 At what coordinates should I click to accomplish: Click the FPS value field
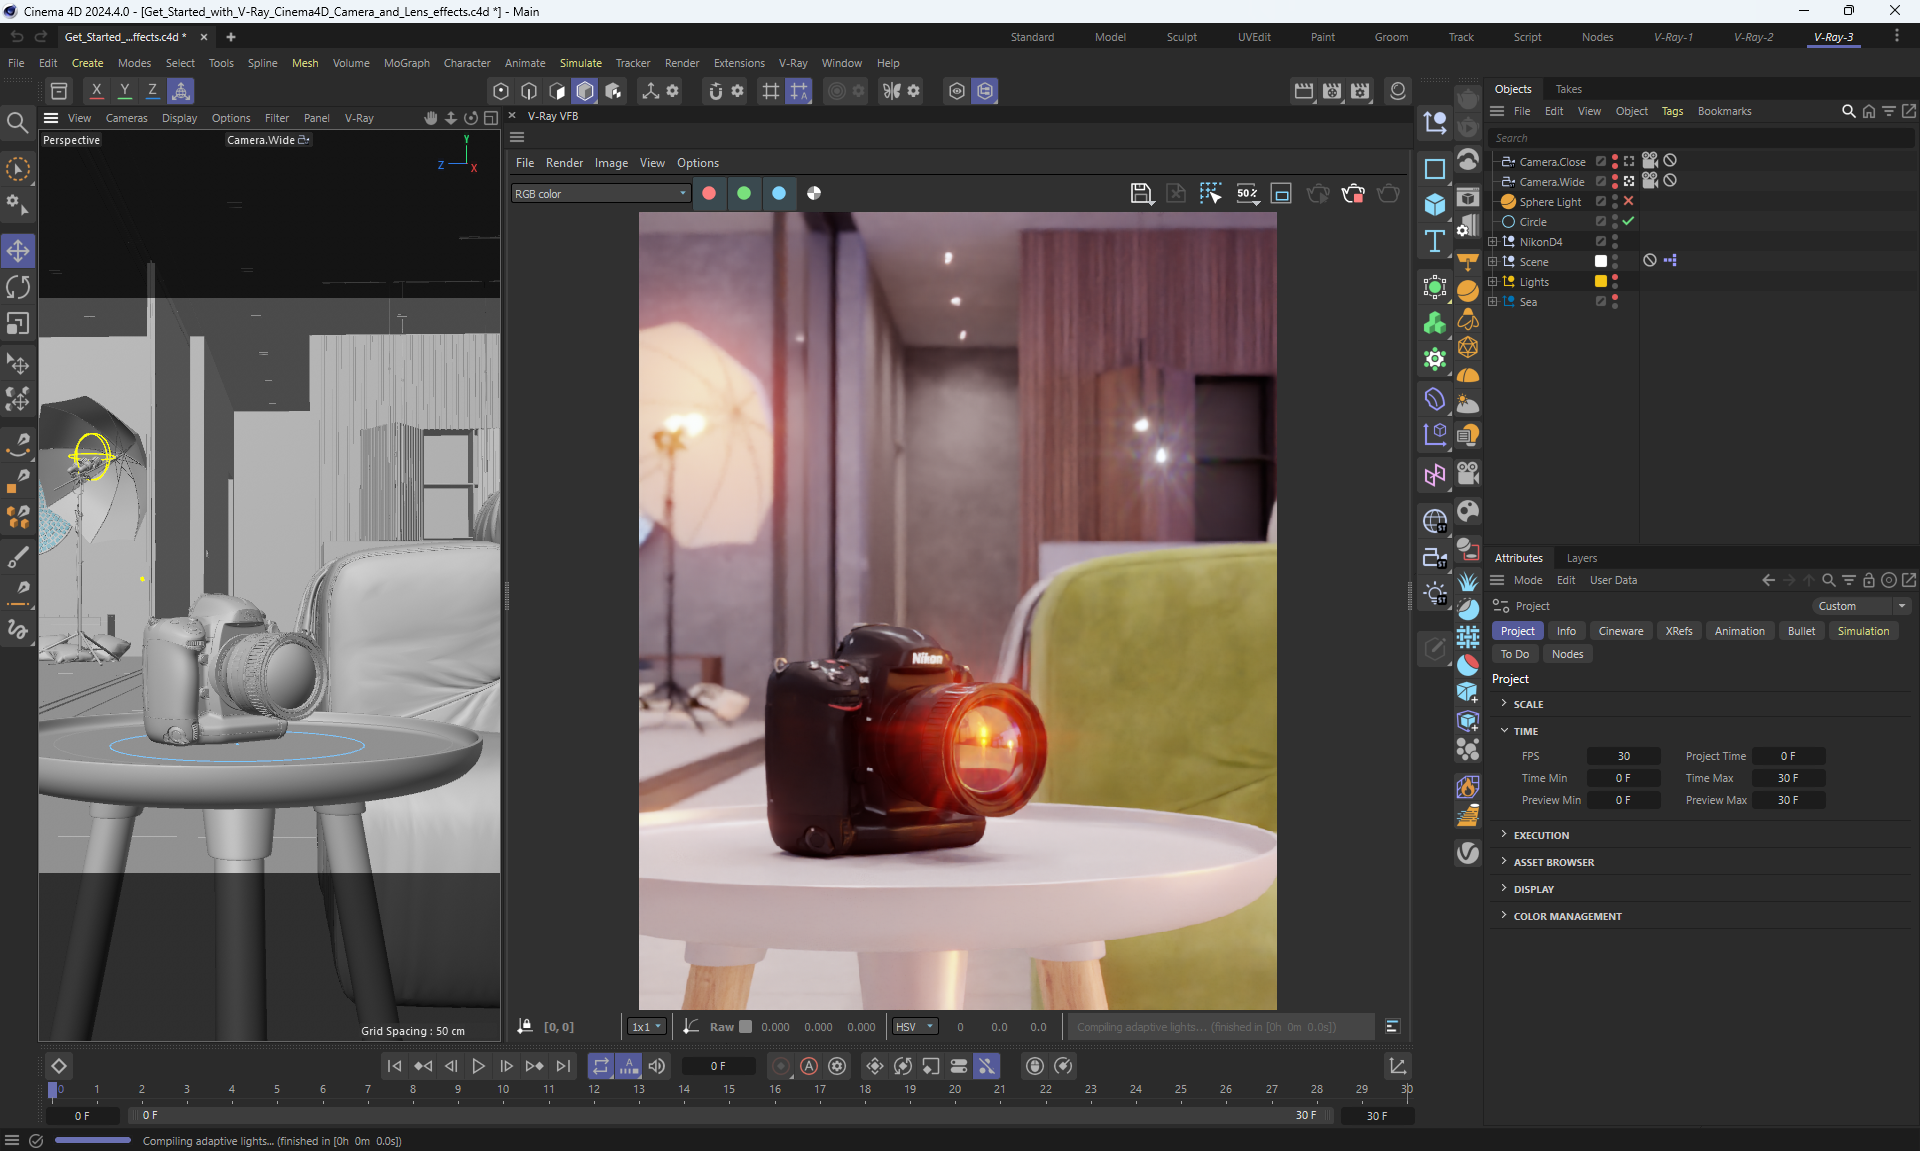(x=1623, y=756)
